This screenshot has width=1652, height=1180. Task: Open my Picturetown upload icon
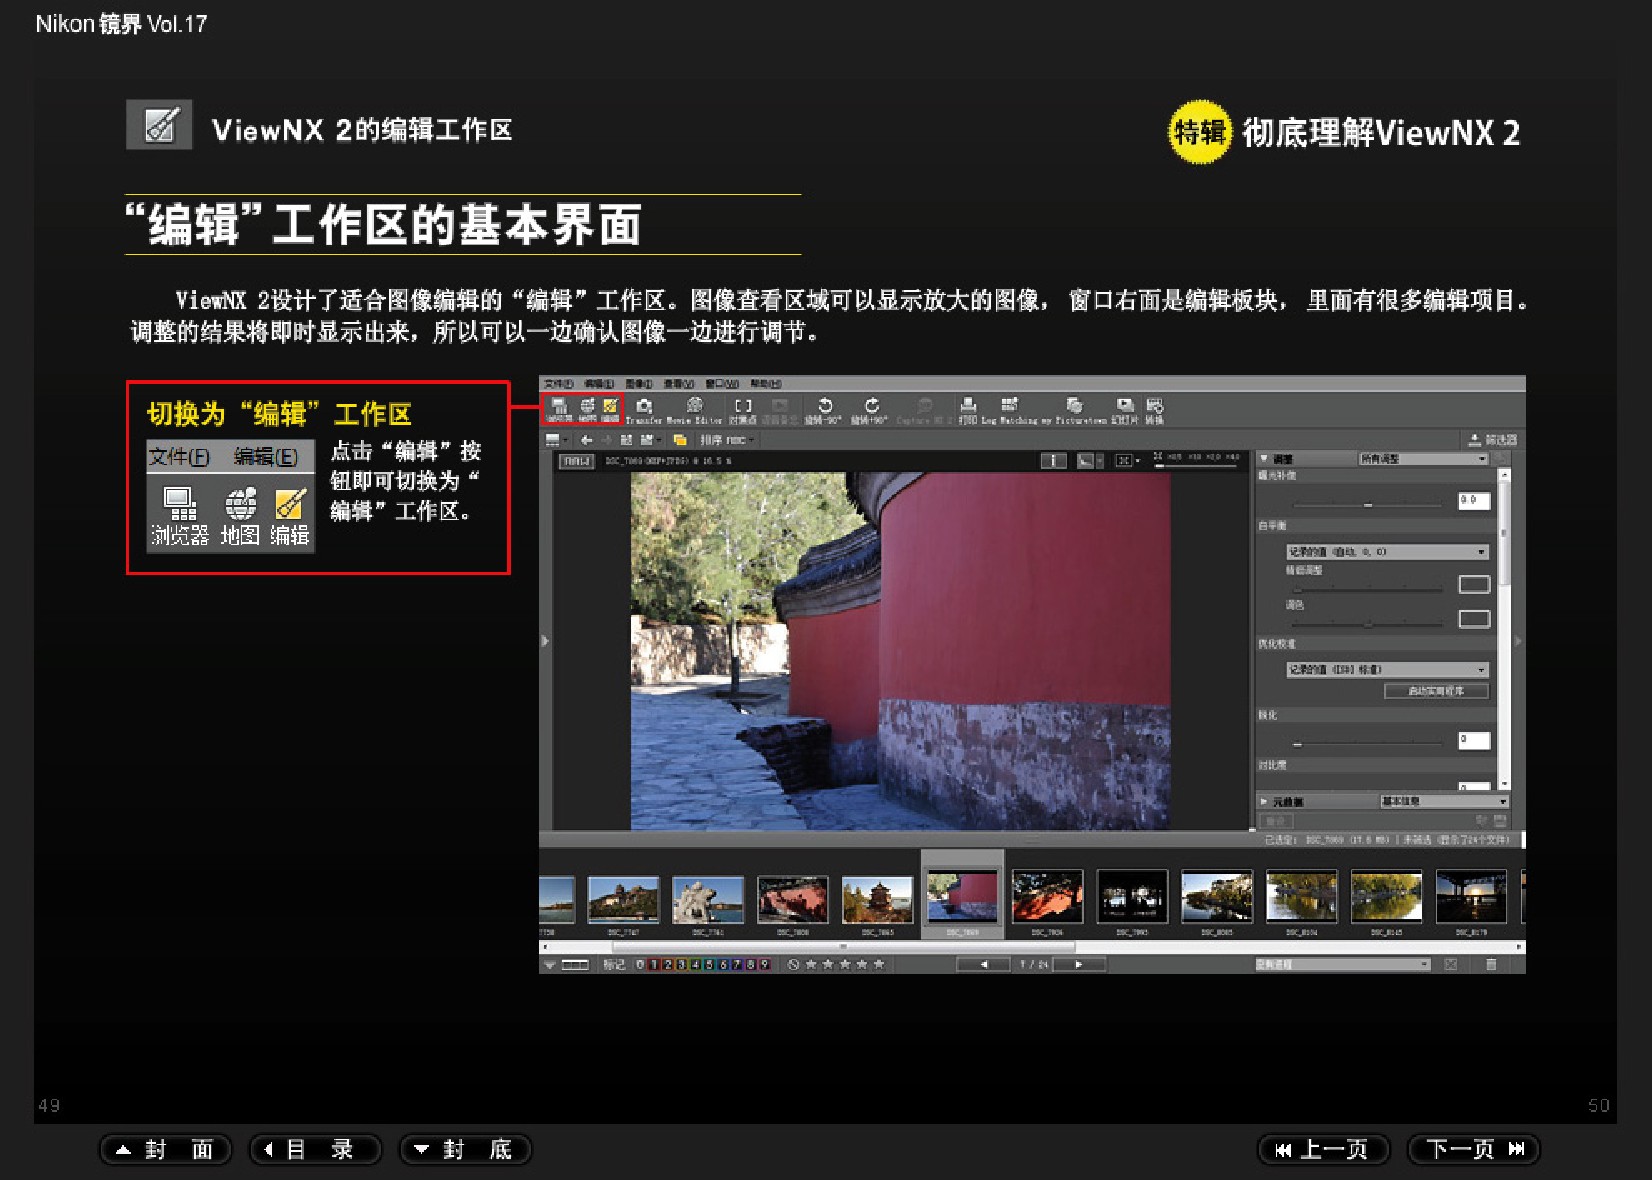1074,409
